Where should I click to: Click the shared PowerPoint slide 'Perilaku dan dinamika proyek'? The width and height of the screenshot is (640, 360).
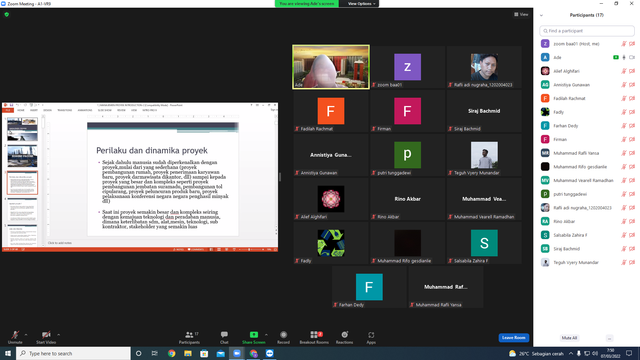pyautogui.click(x=163, y=179)
